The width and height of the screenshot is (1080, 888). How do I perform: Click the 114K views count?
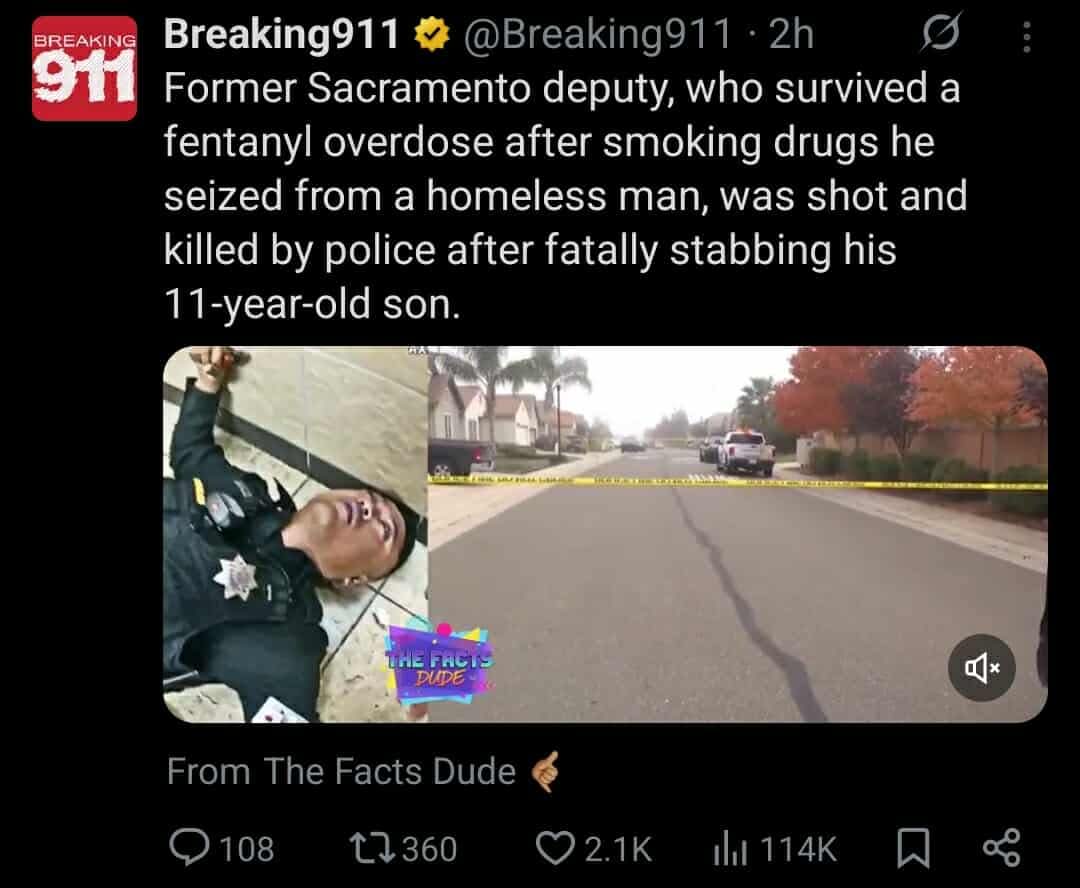coord(798,849)
